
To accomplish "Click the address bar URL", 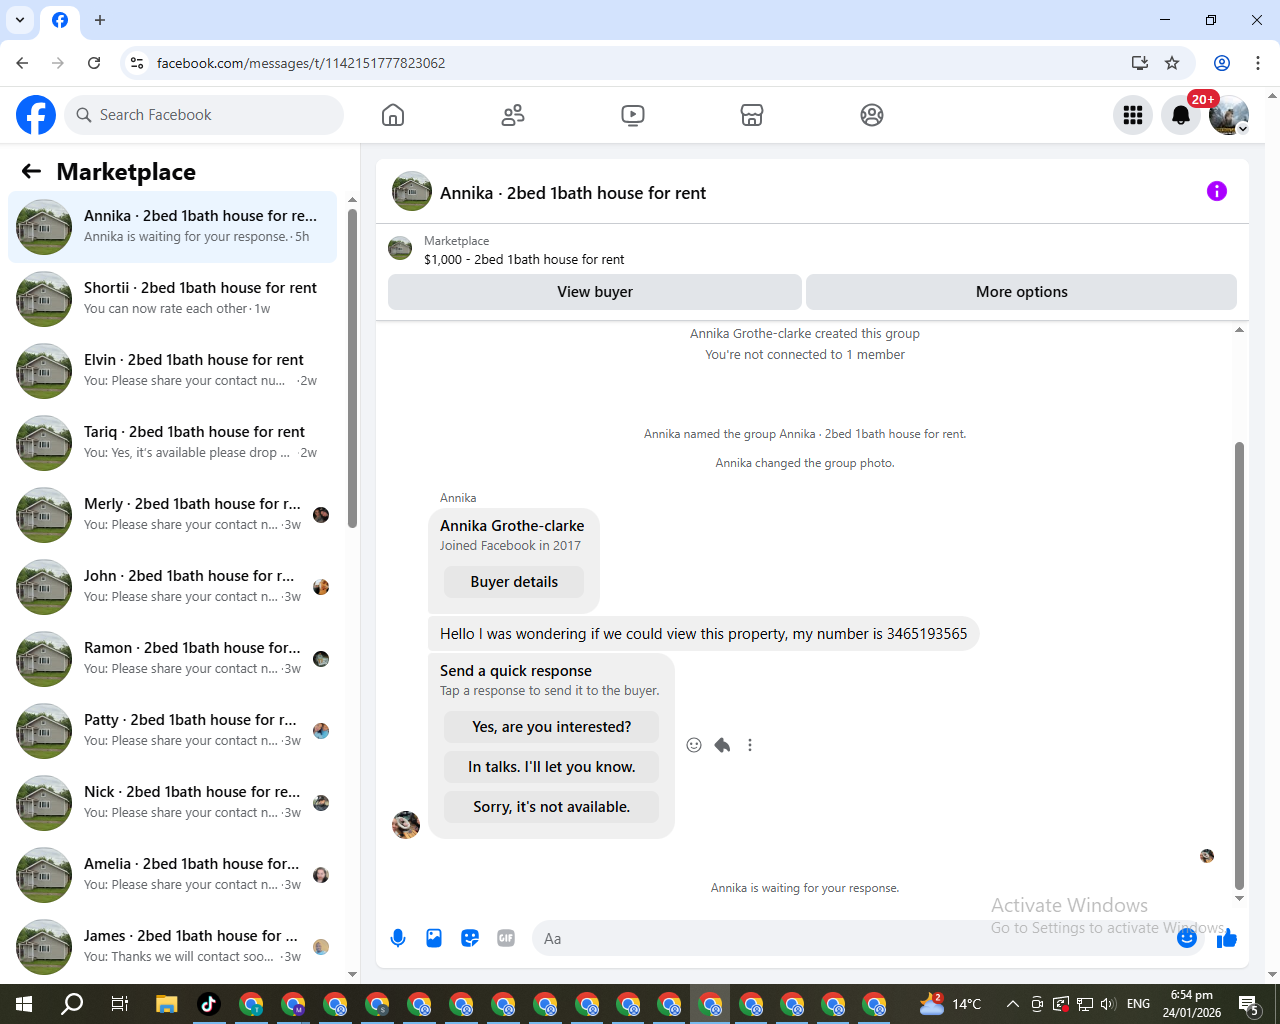I will tap(301, 63).
